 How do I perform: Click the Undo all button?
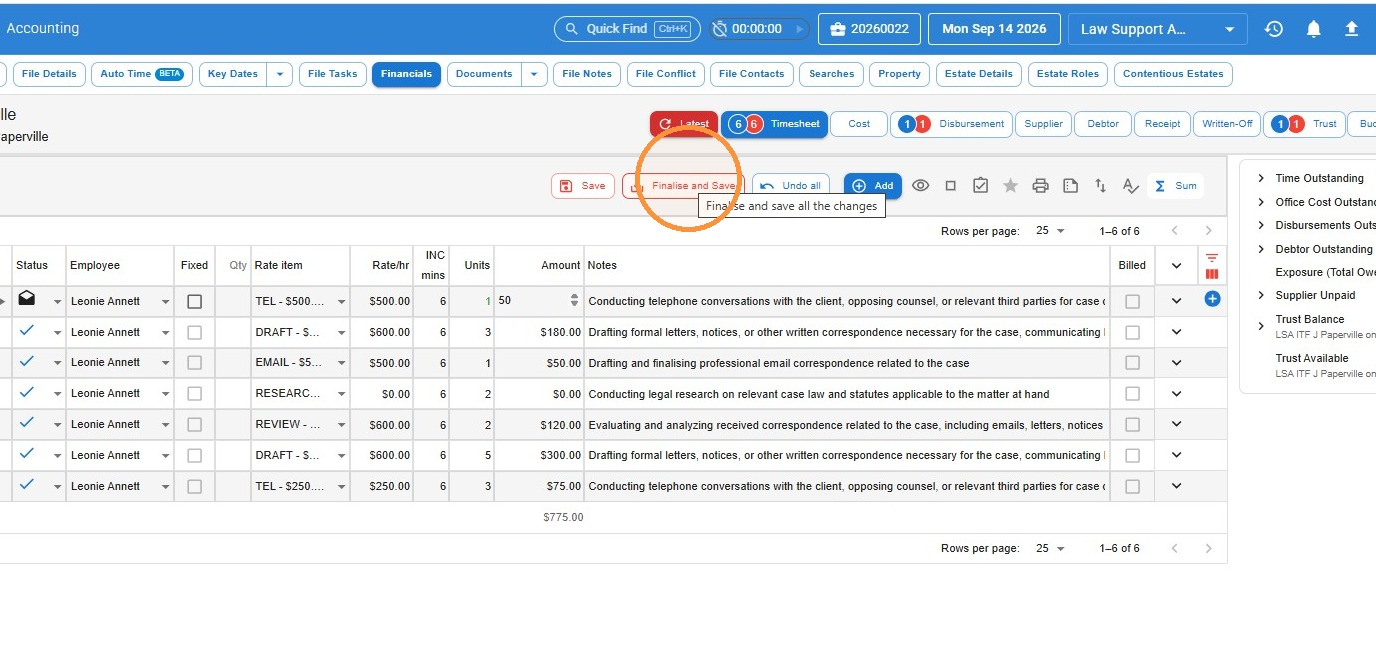(791, 186)
